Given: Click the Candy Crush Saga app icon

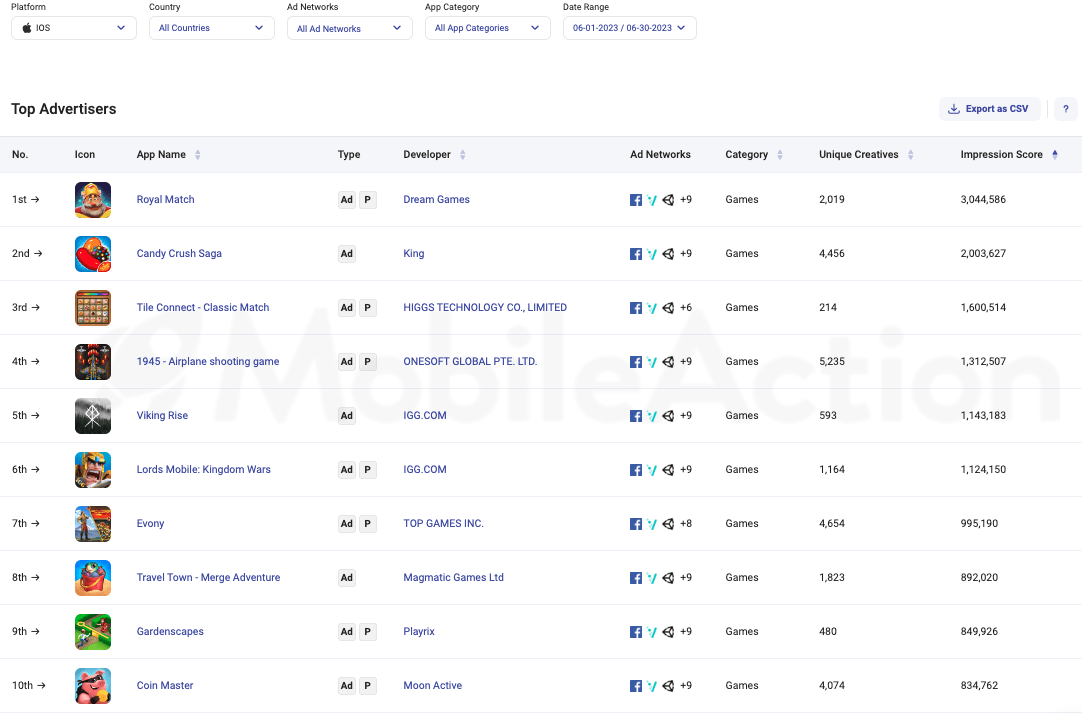Looking at the screenshot, I should pyautogui.click(x=92, y=254).
